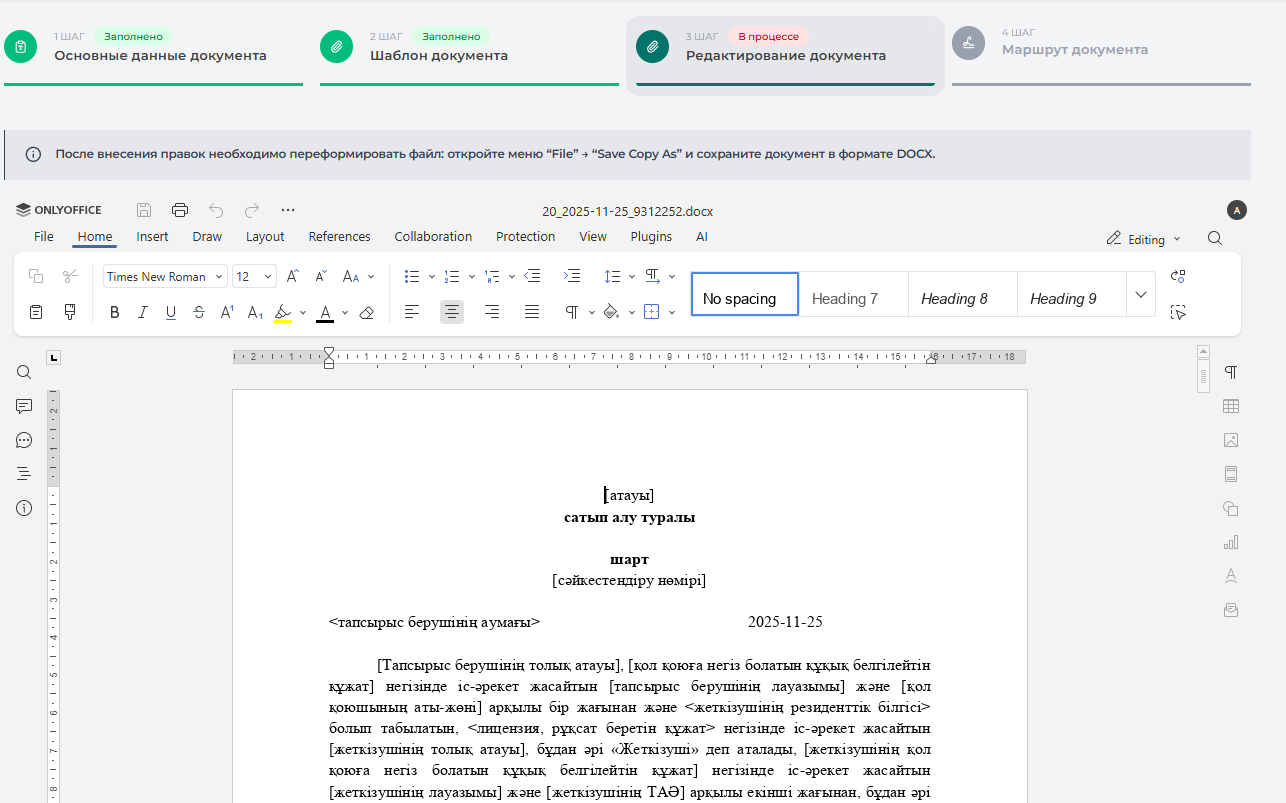Click the Clear formatting eraser icon
The height and width of the screenshot is (803, 1286).
pyautogui.click(x=366, y=312)
